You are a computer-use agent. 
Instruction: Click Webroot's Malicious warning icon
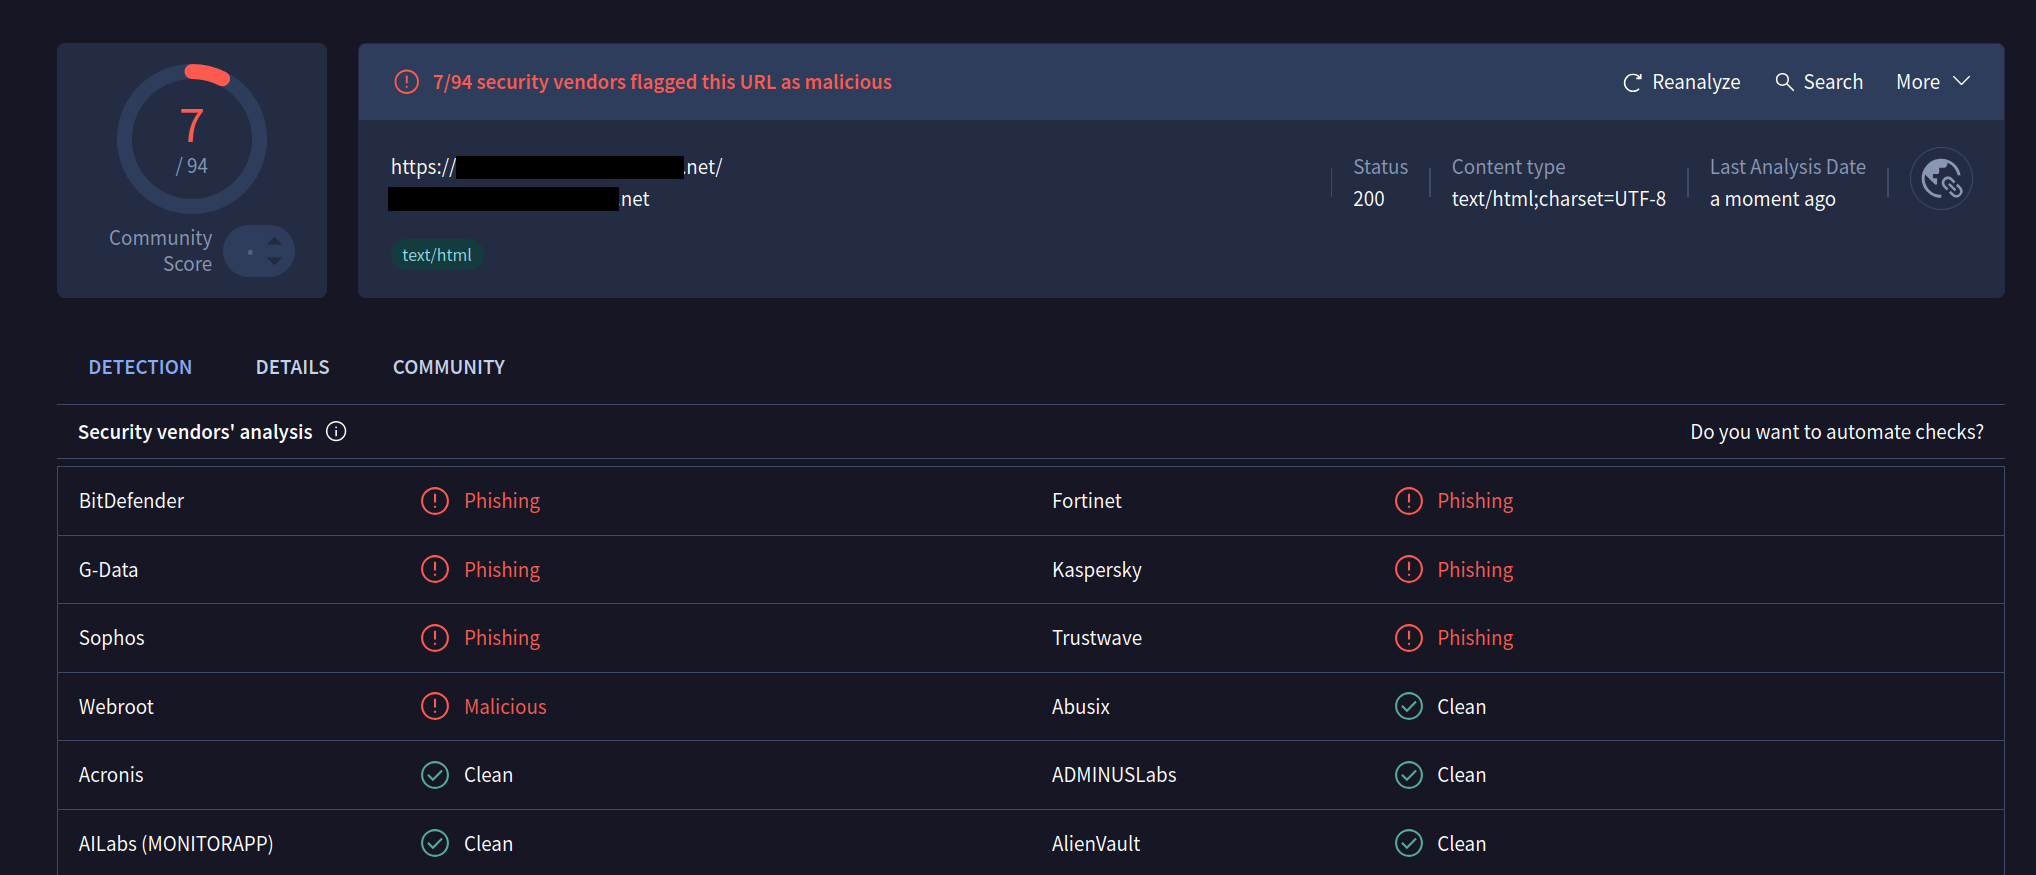[435, 707]
